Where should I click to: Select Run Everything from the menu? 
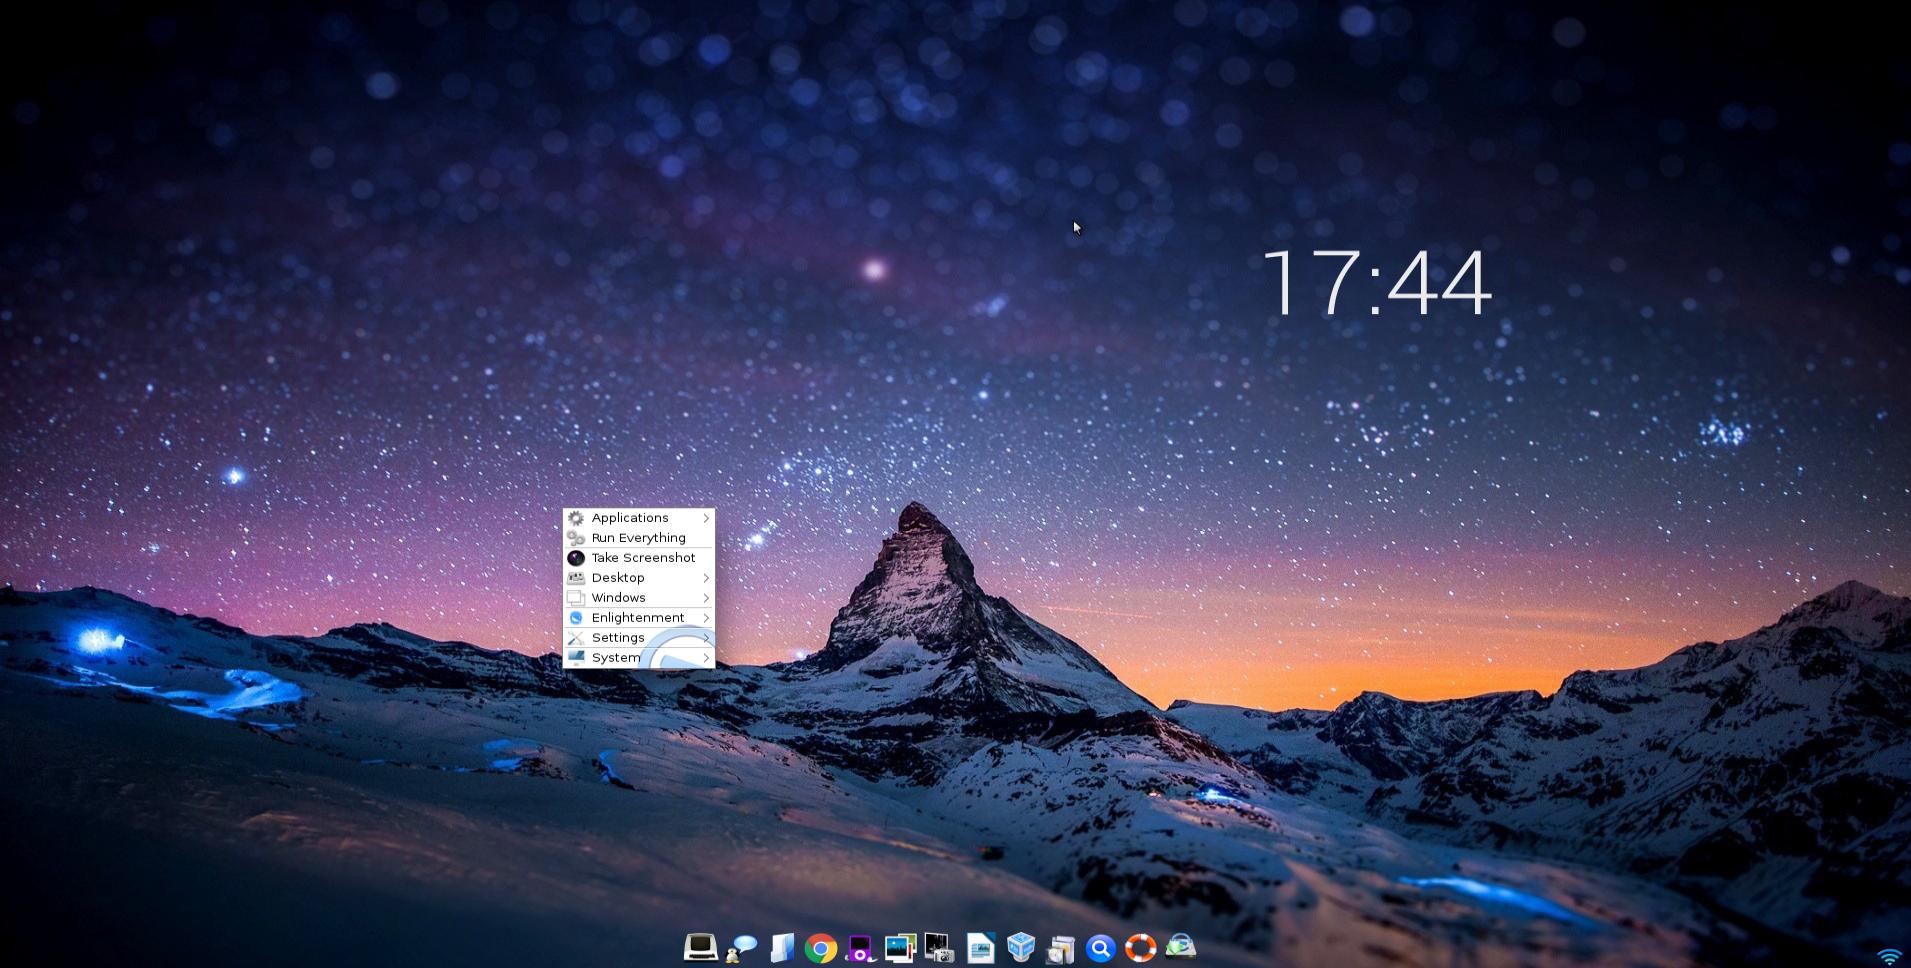(x=638, y=538)
